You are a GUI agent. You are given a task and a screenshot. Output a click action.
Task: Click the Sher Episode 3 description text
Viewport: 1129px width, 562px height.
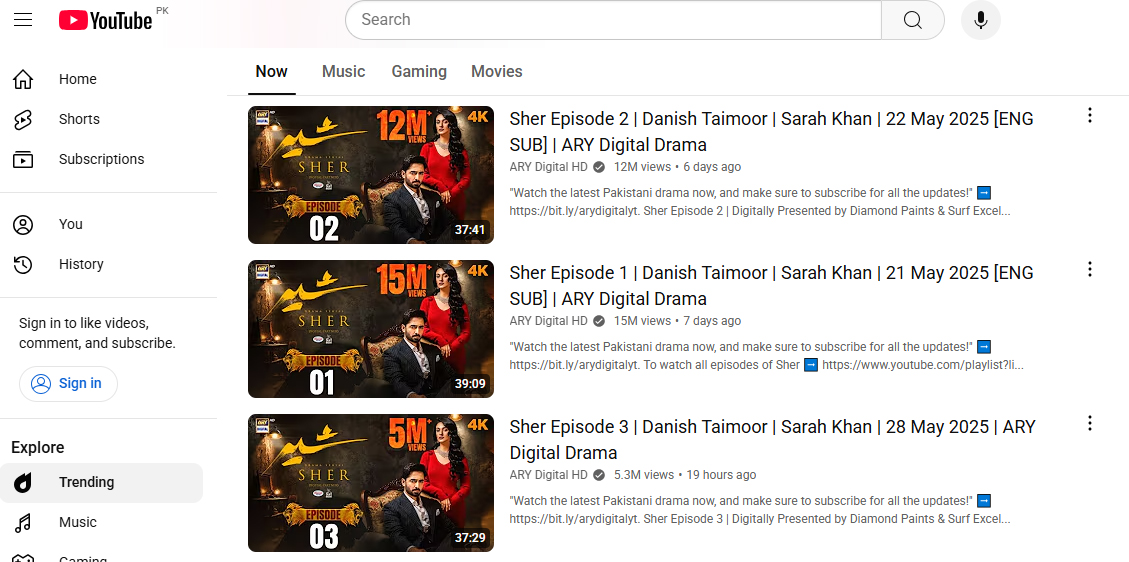point(760,510)
